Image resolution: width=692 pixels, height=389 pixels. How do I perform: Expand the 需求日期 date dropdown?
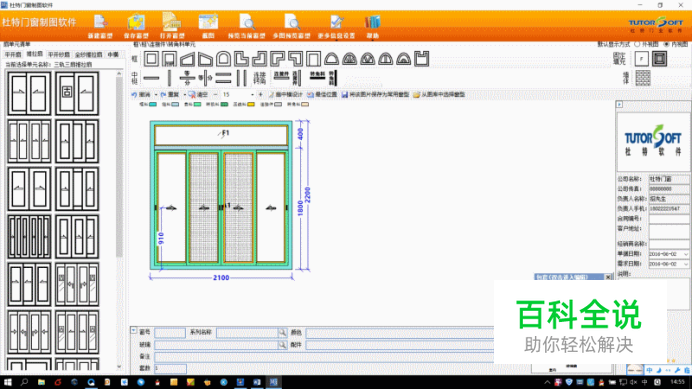[685, 264]
